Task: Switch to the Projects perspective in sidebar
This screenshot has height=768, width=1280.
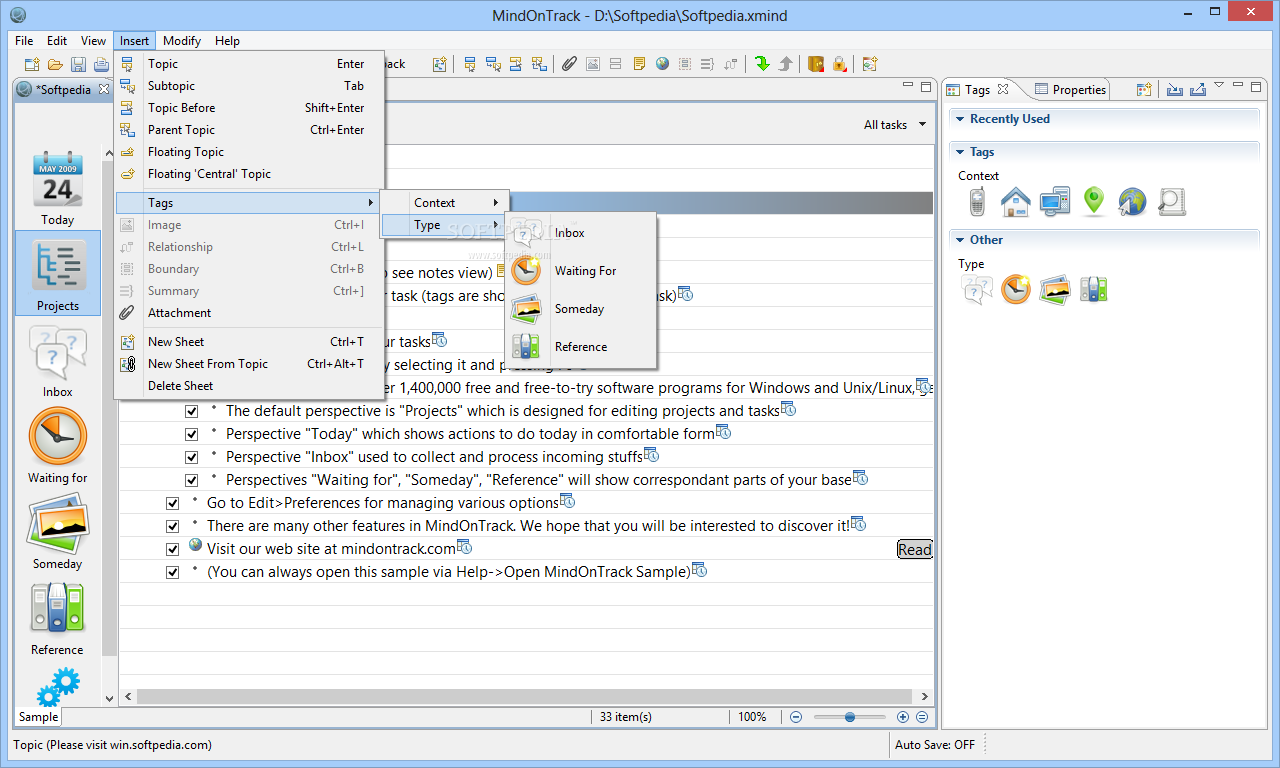Action: 58,273
